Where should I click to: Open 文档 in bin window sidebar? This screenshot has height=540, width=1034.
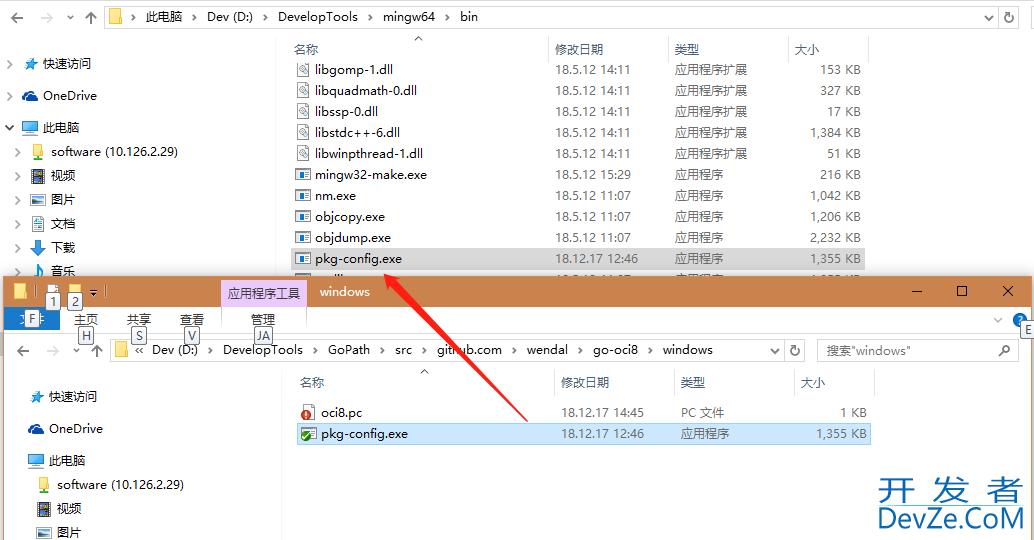point(53,224)
